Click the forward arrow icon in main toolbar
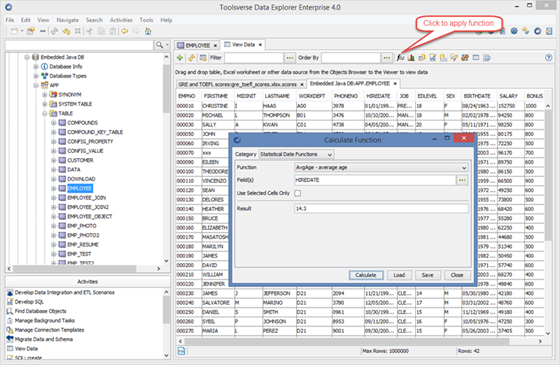The height and width of the screenshot is (365, 560). [x=136, y=31]
